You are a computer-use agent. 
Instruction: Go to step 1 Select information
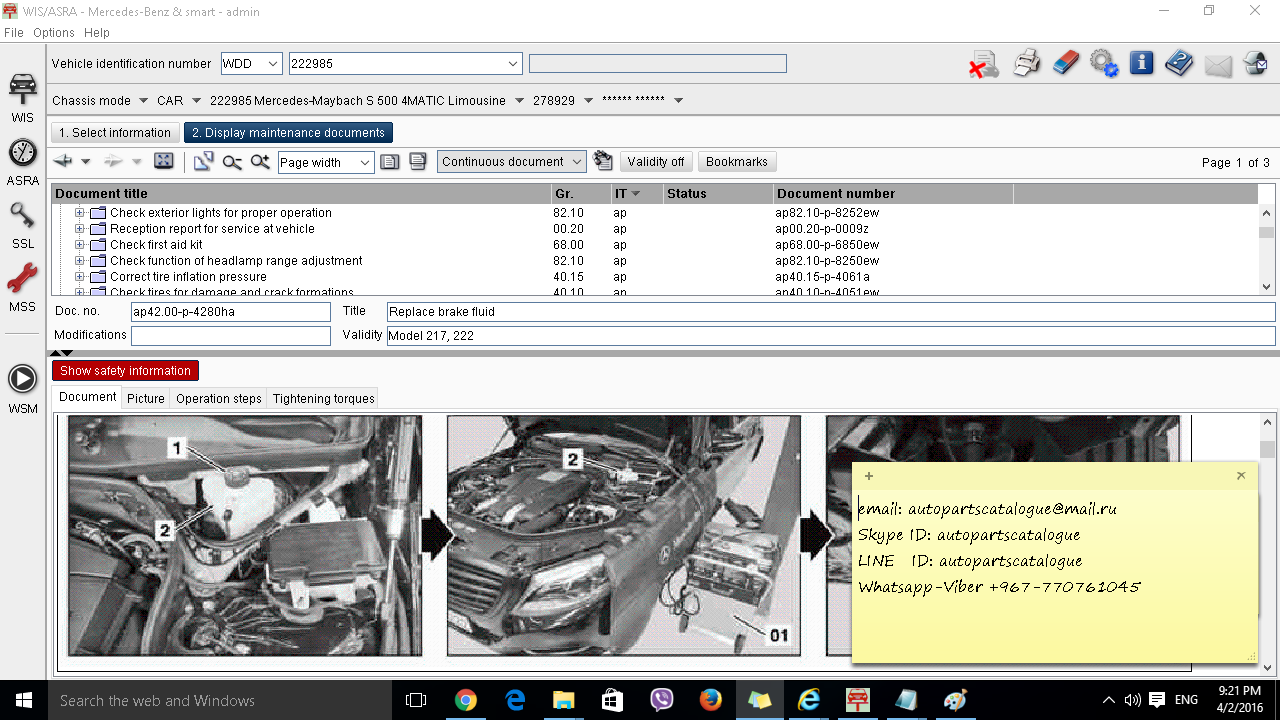(x=115, y=133)
